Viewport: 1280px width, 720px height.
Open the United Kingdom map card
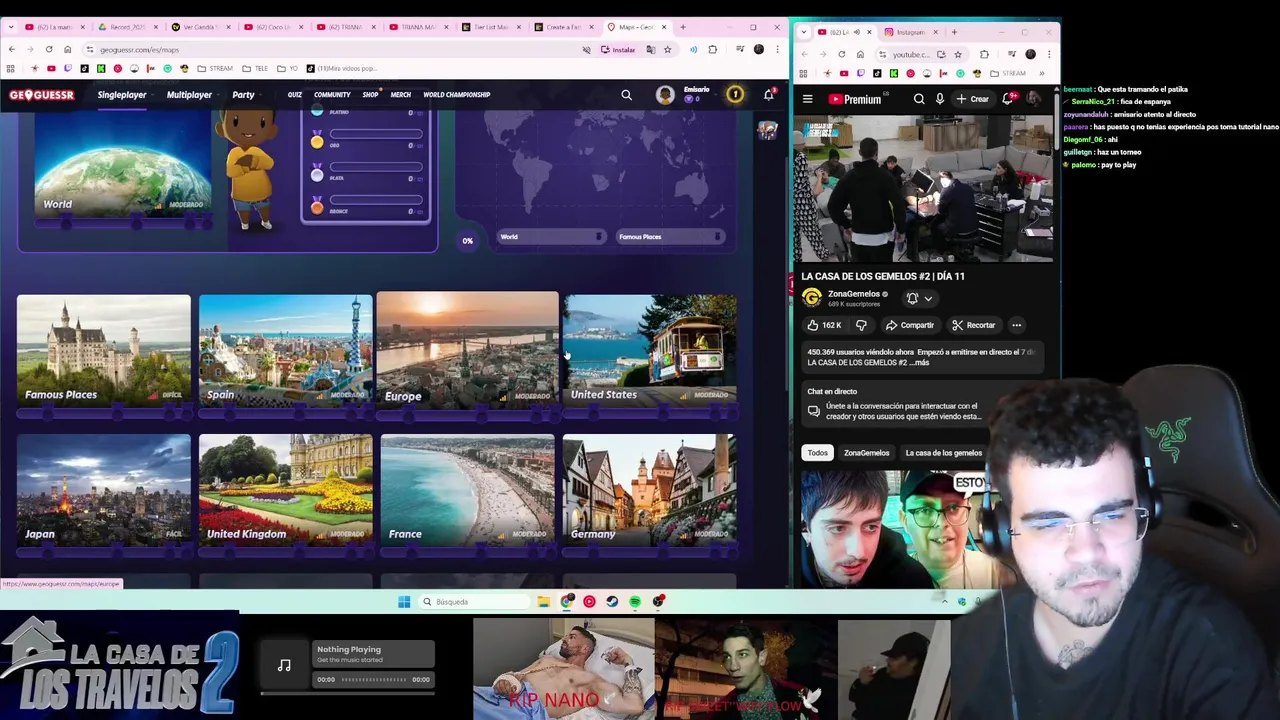pyautogui.click(x=285, y=489)
